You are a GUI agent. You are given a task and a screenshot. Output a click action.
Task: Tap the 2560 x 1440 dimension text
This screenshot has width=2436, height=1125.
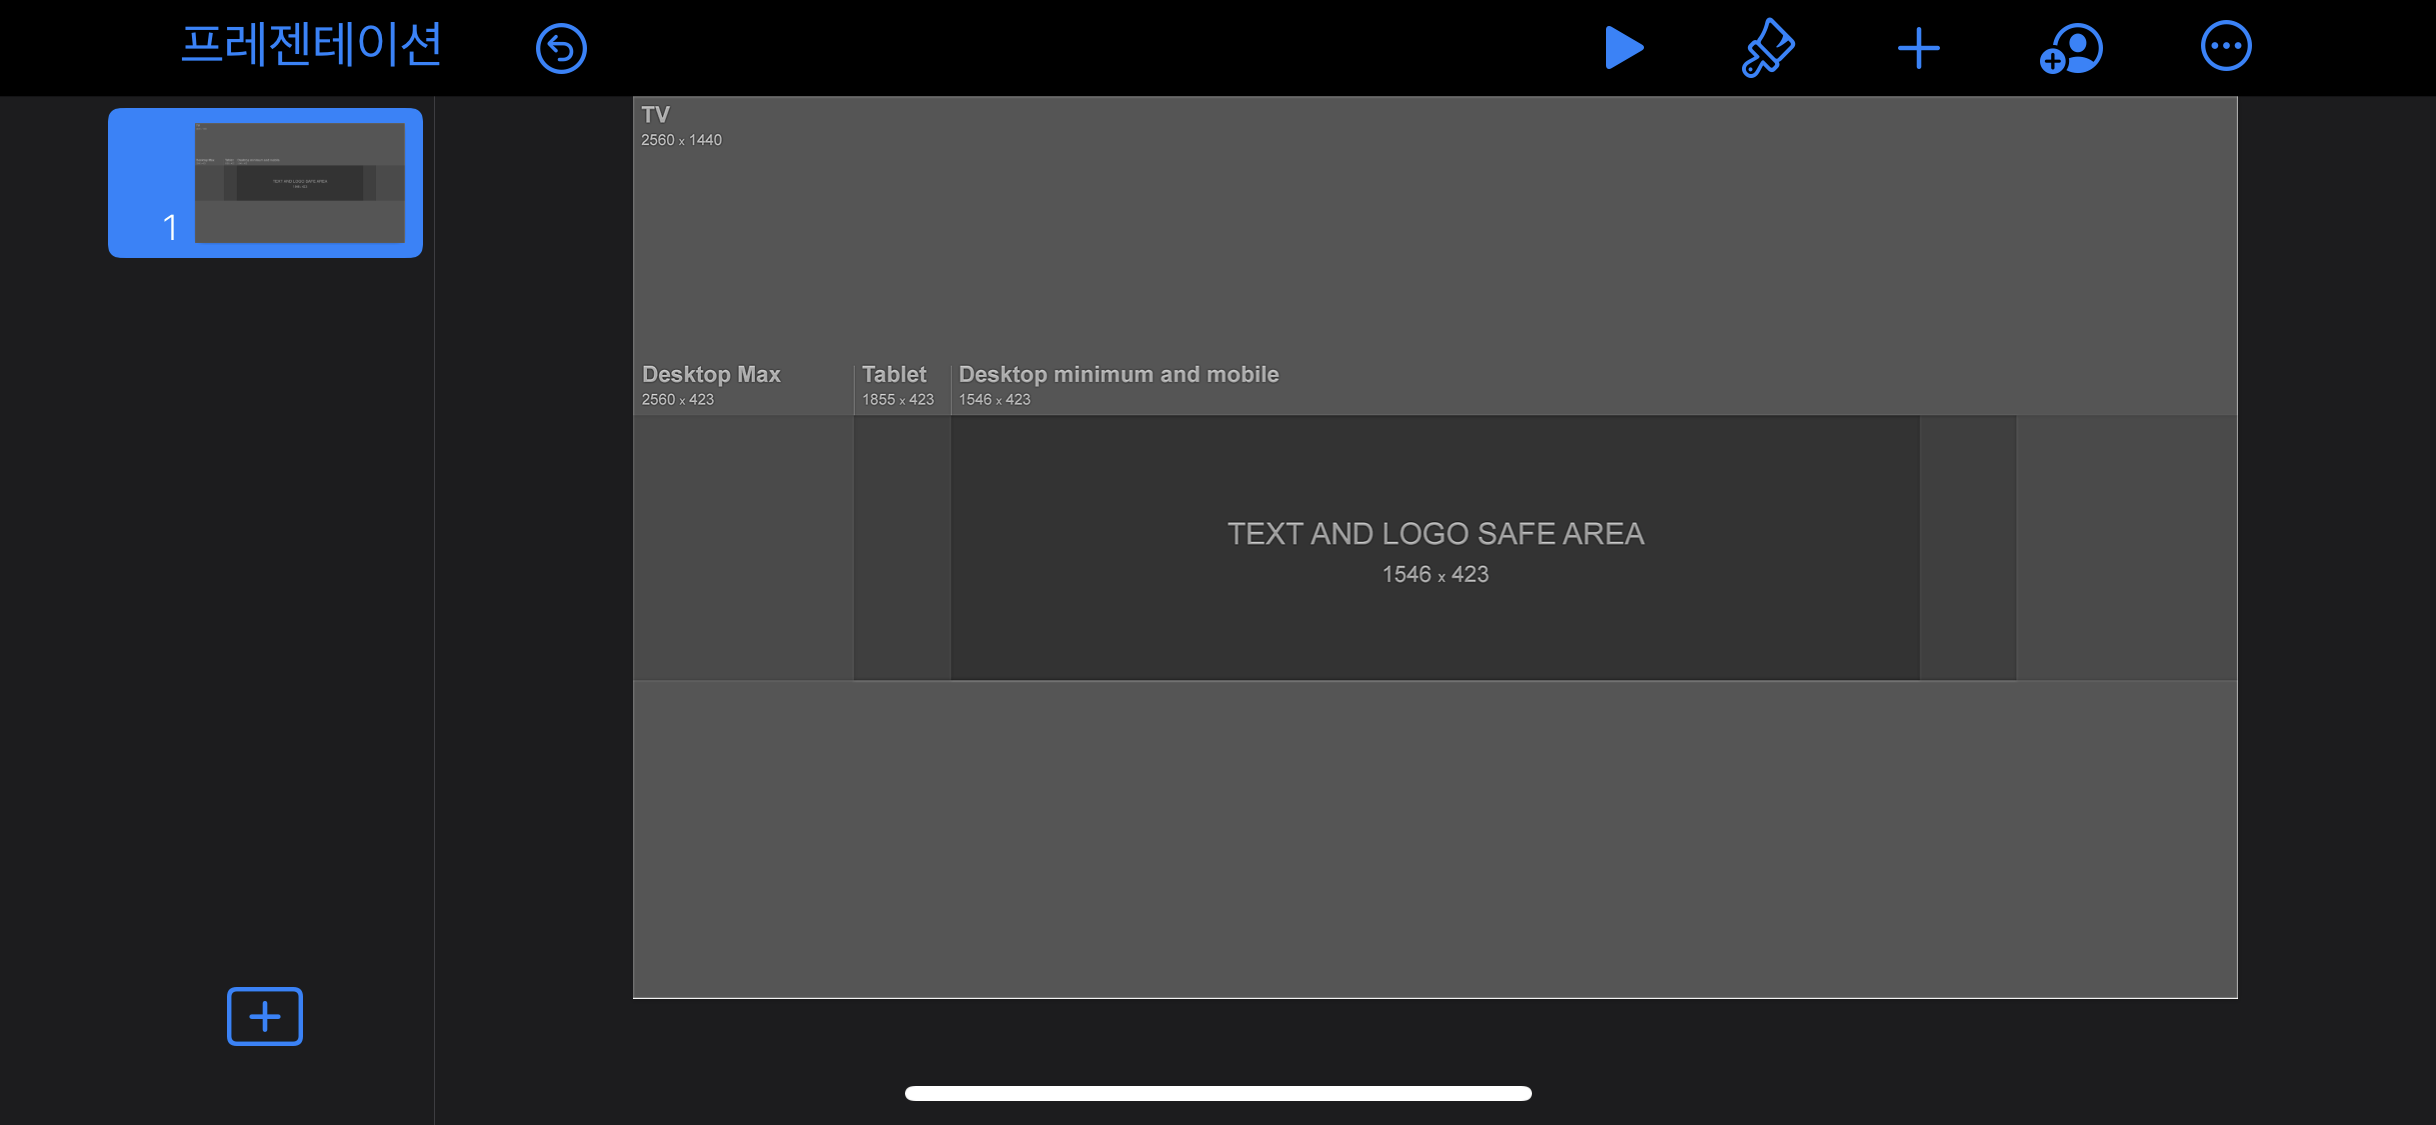[x=681, y=140]
